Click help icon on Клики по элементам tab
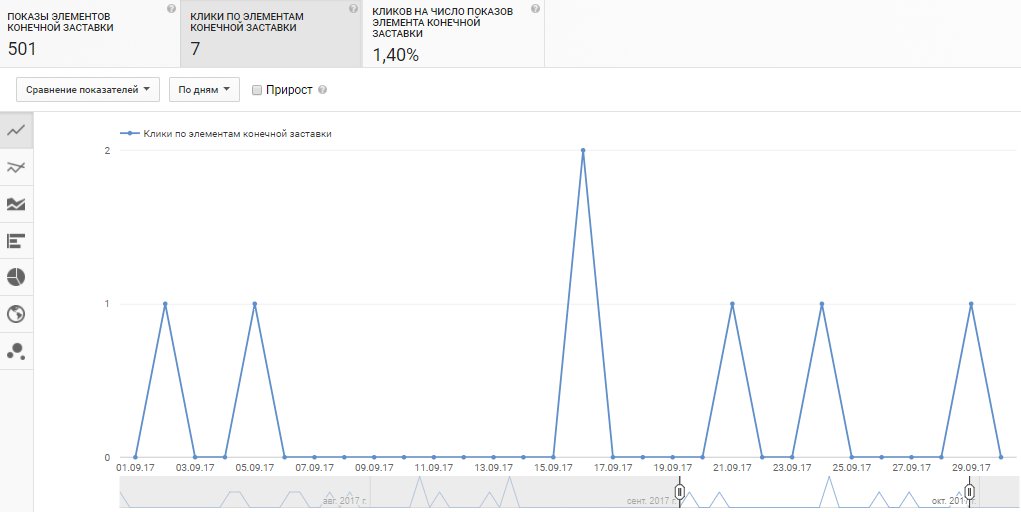The image size is (1021, 512). click(353, 9)
